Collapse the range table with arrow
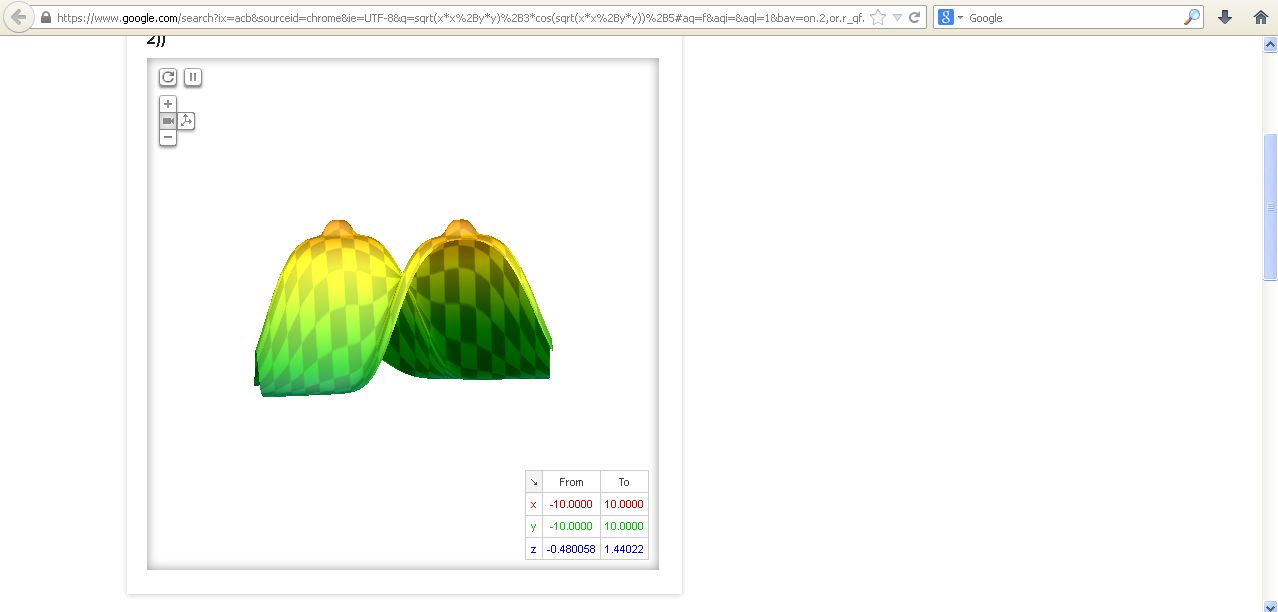This screenshot has width=1278, height=612. point(534,482)
